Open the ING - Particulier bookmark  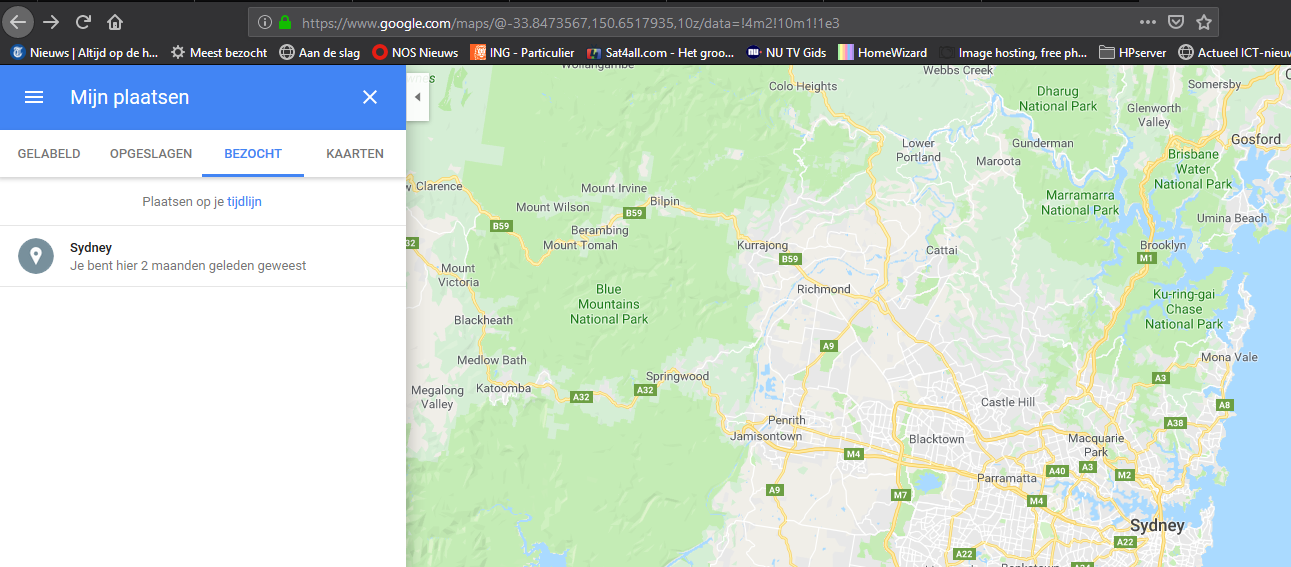(x=522, y=53)
